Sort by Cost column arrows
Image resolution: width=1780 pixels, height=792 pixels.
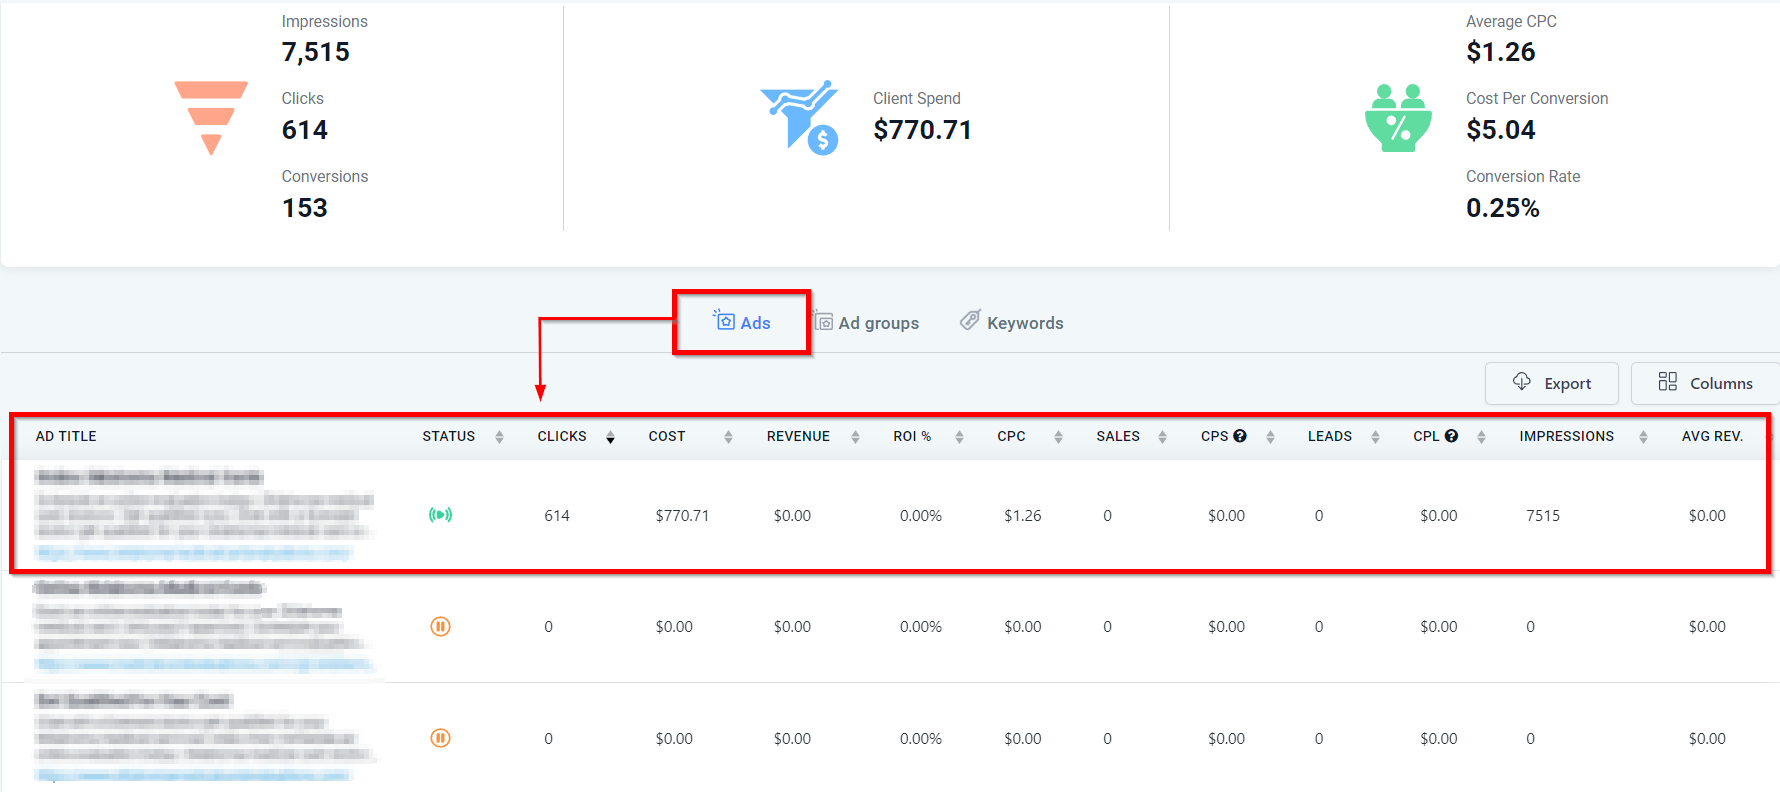728,437
